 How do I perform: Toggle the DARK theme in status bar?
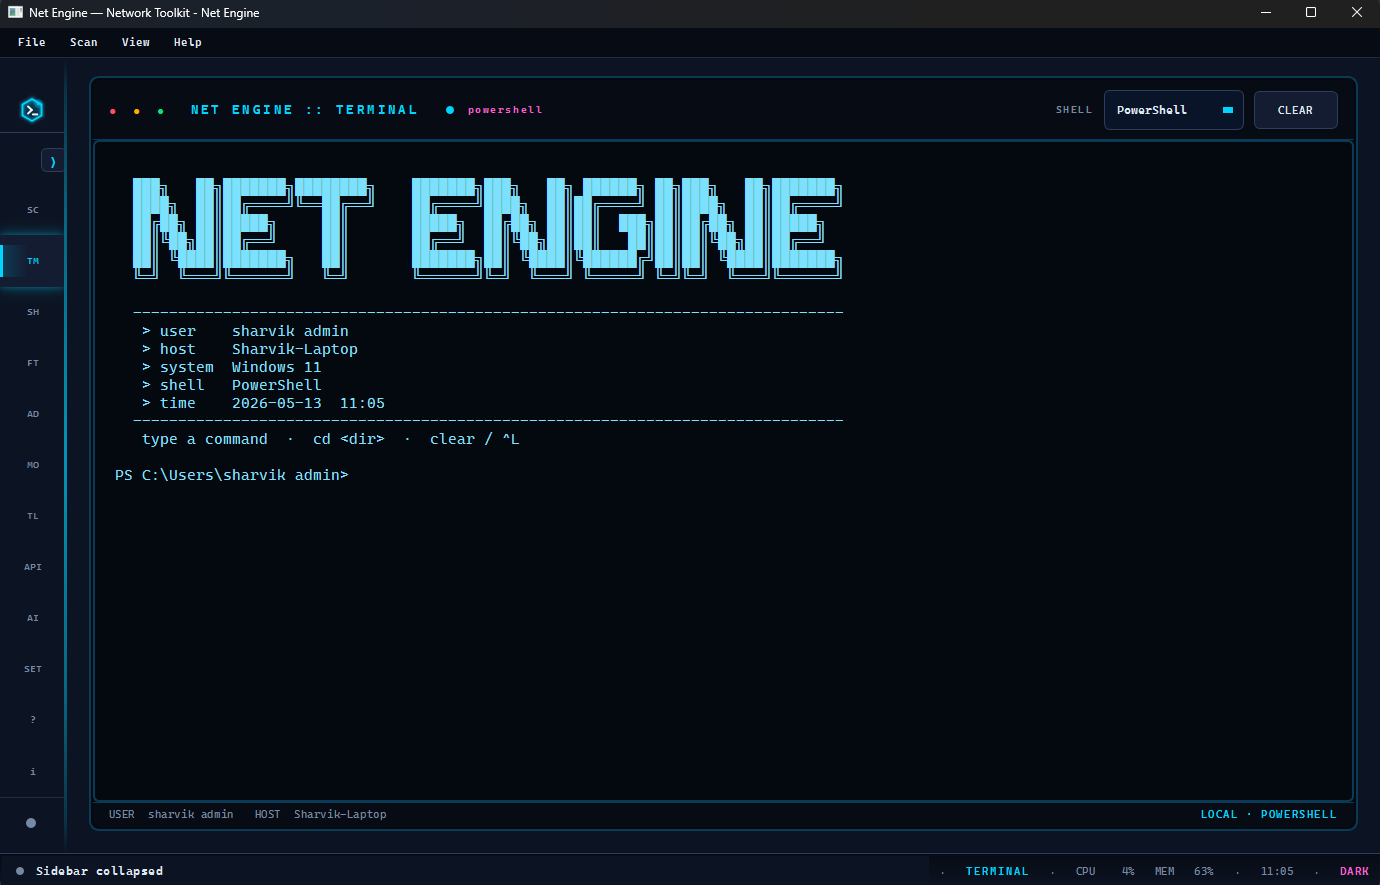[1354, 871]
